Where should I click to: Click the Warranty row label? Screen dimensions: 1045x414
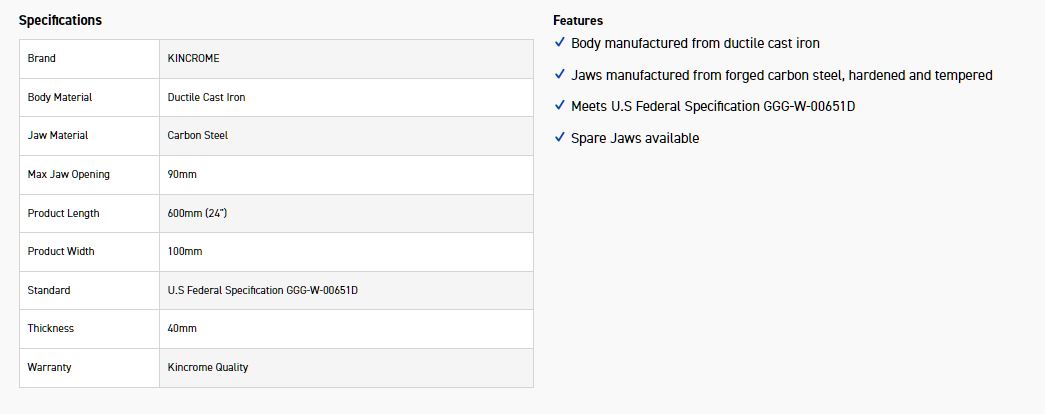click(x=50, y=367)
